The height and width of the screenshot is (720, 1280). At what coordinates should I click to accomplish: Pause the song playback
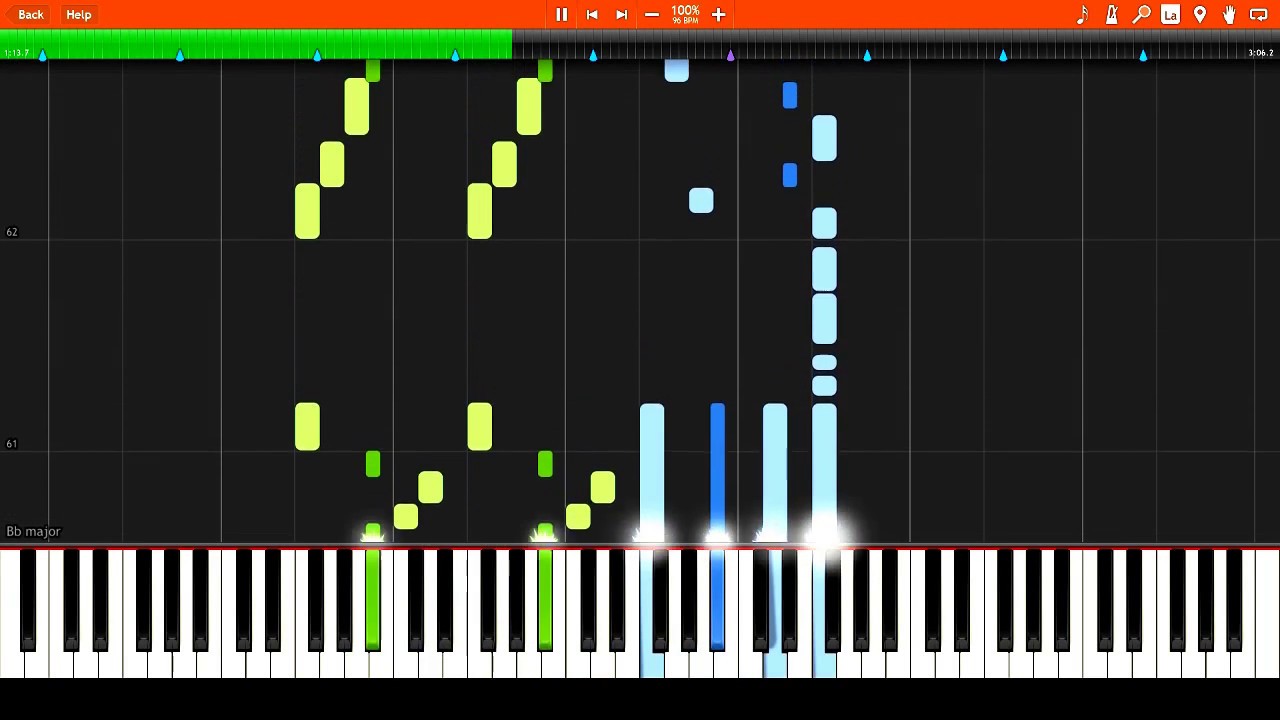tap(562, 15)
